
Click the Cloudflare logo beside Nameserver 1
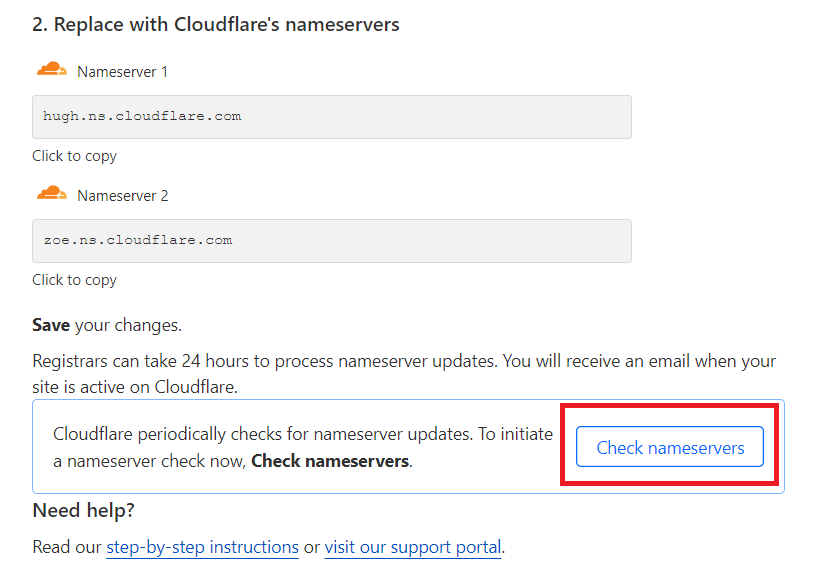tap(51, 70)
